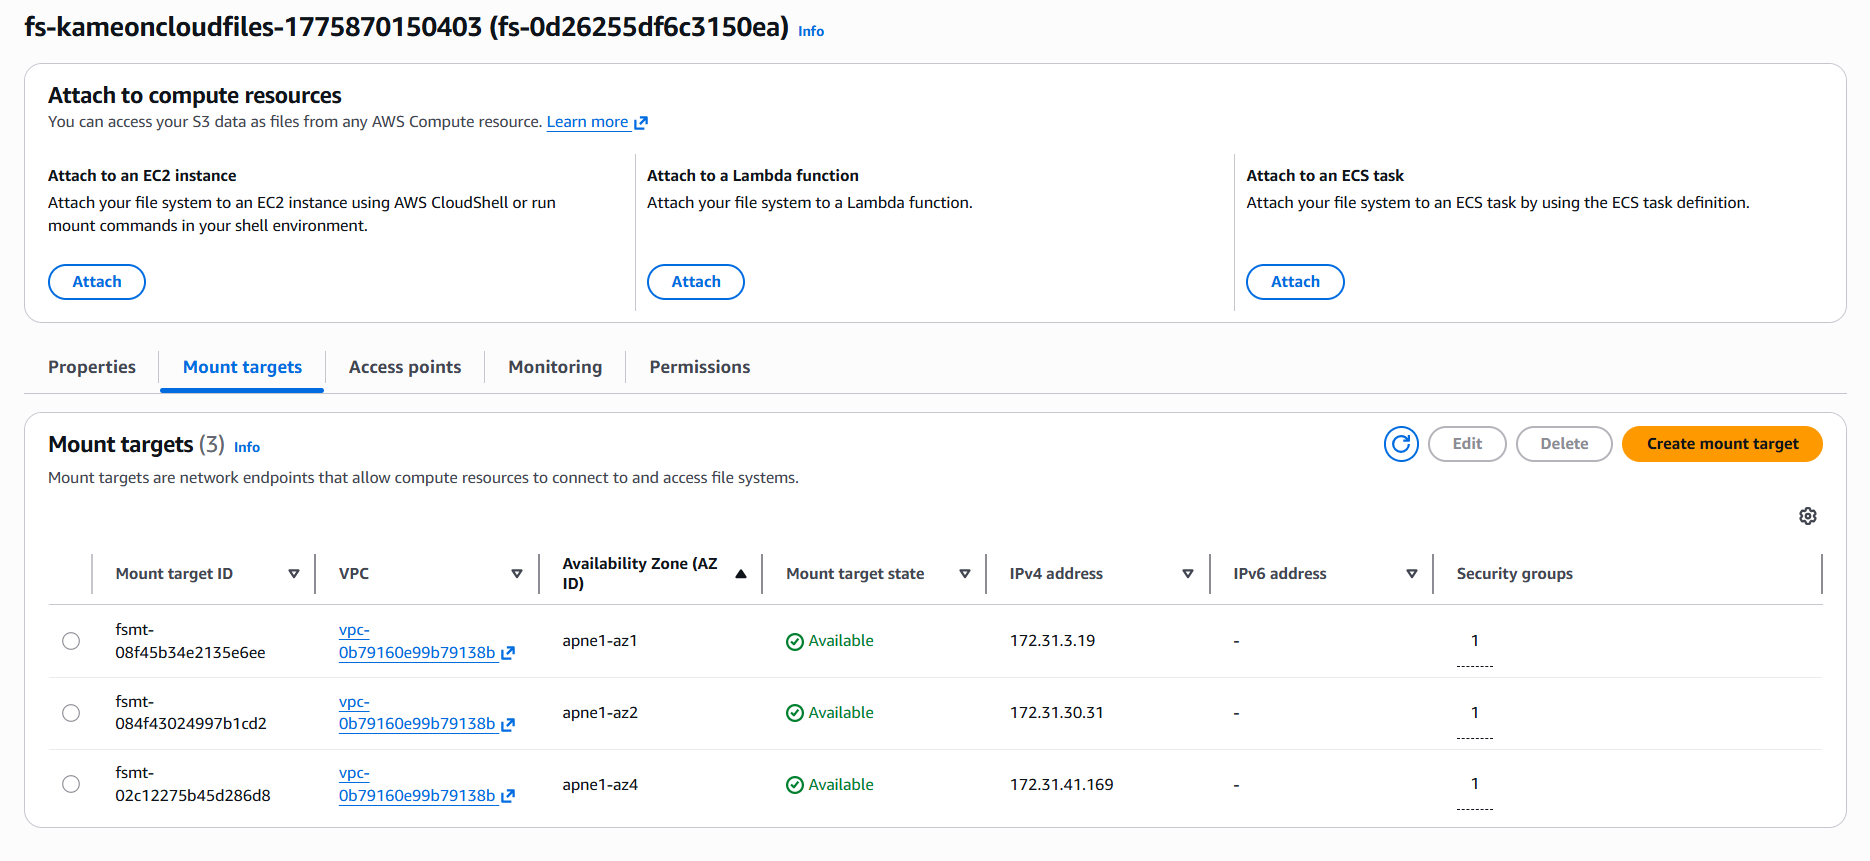Select mount target fsmt-084f43024997b1cd2 radio button

pos(71,713)
